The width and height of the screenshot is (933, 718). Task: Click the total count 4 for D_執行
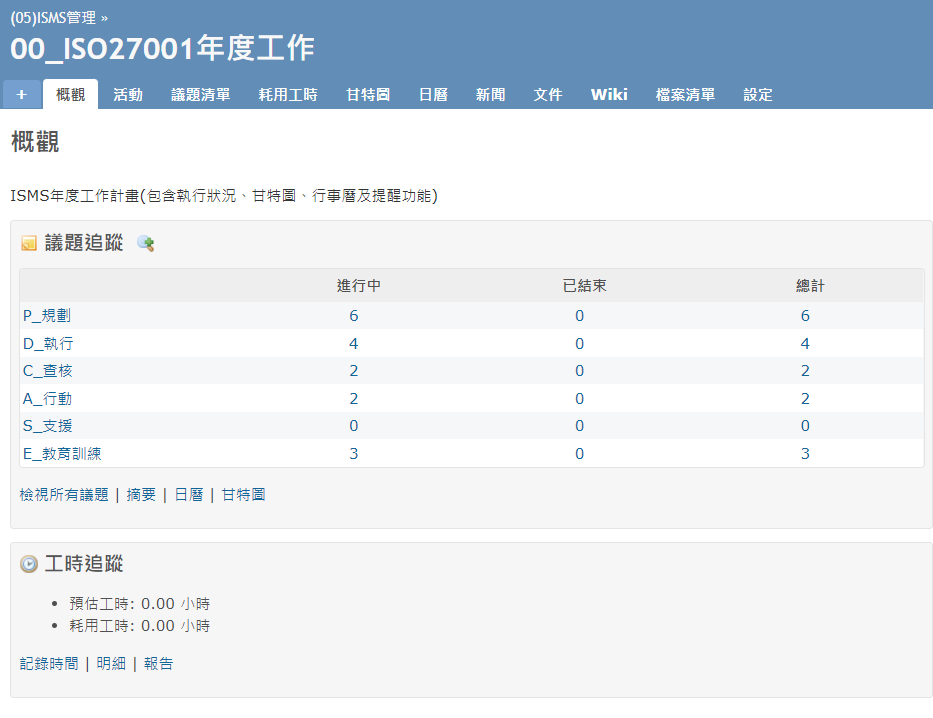(805, 344)
